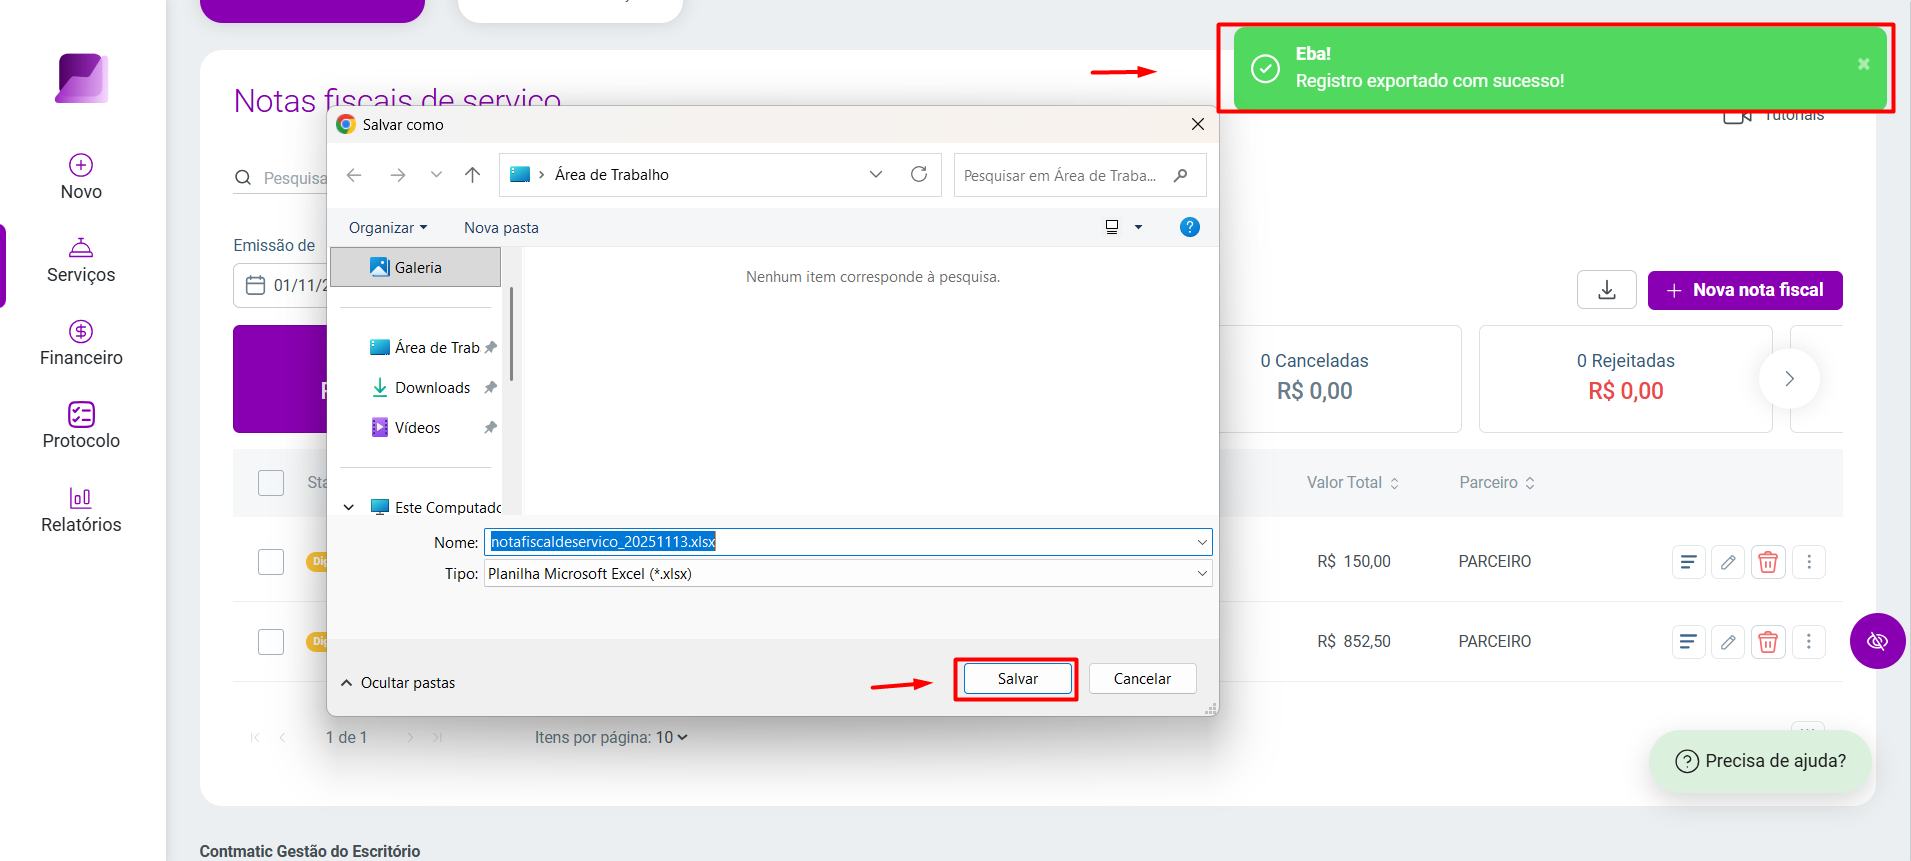This screenshot has height=861, width=1911.
Task: Click the navigation pane scrollbar
Action: point(511,334)
